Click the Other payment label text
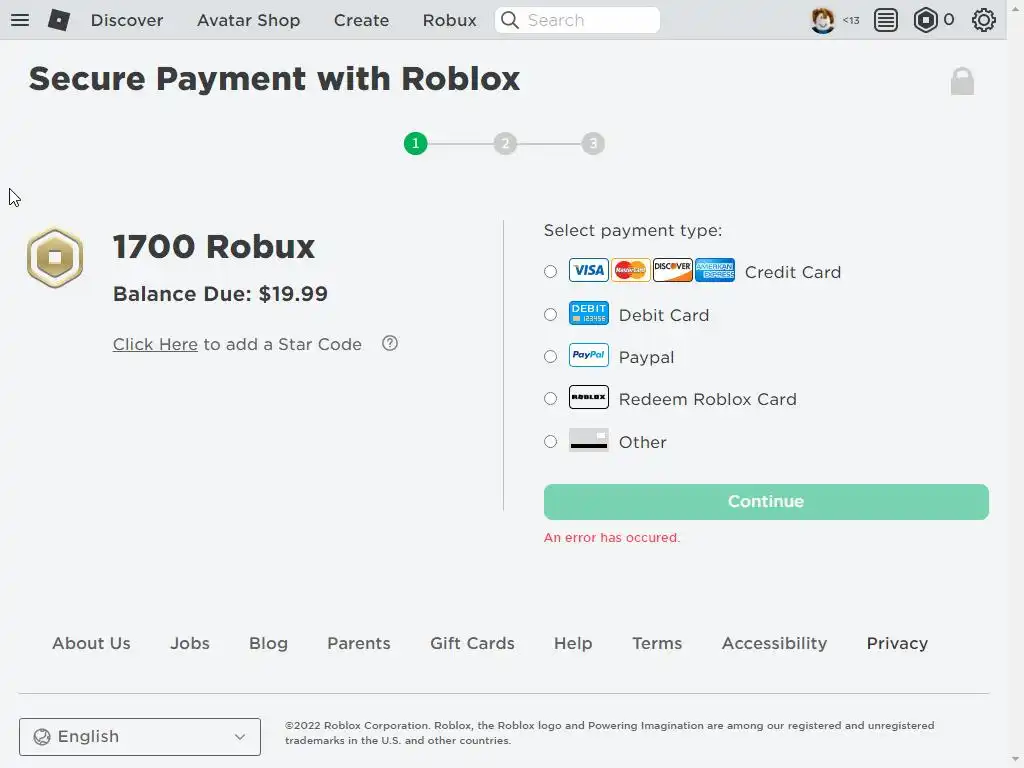The width and height of the screenshot is (1024, 768). pyautogui.click(x=643, y=442)
